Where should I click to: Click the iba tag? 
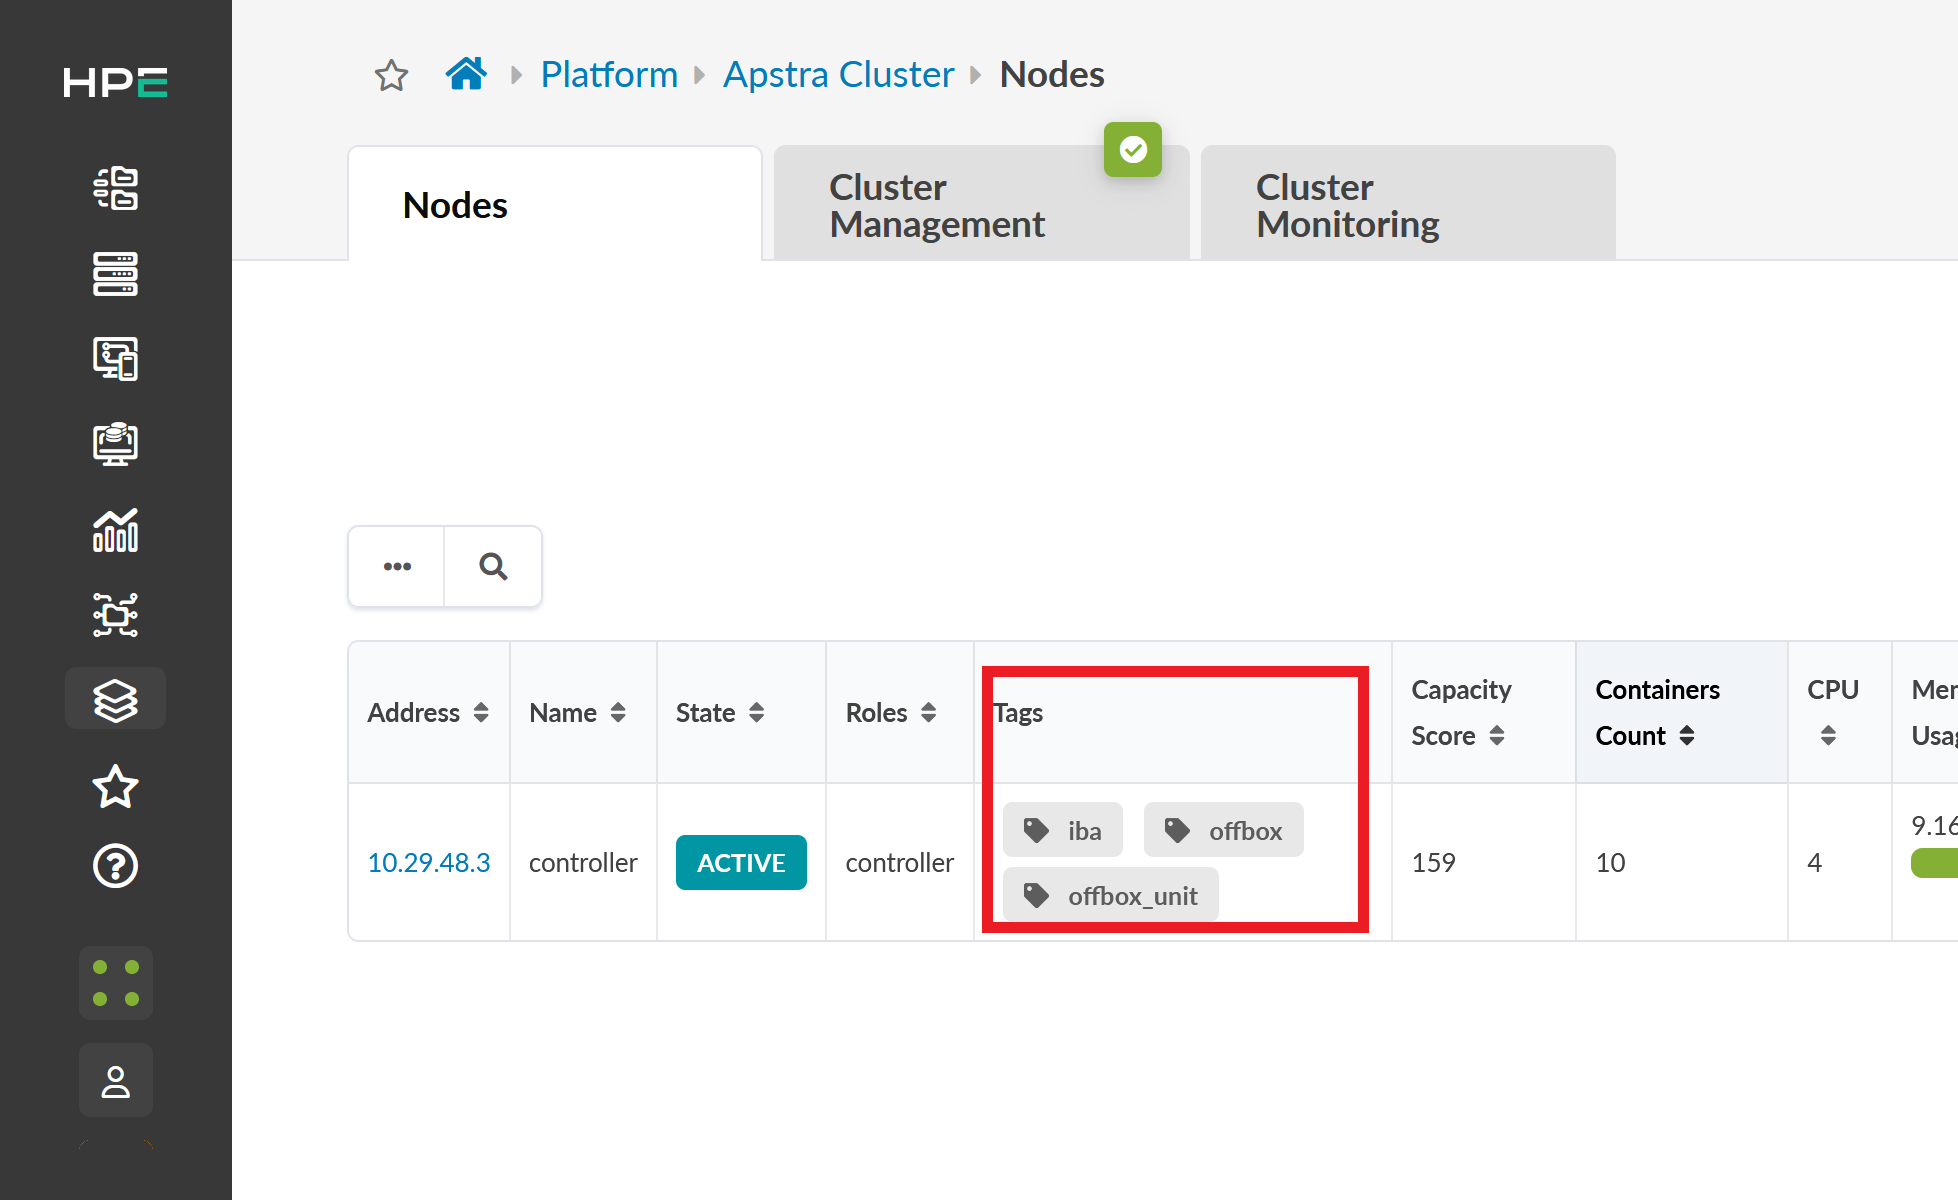pyautogui.click(x=1063, y=830)
